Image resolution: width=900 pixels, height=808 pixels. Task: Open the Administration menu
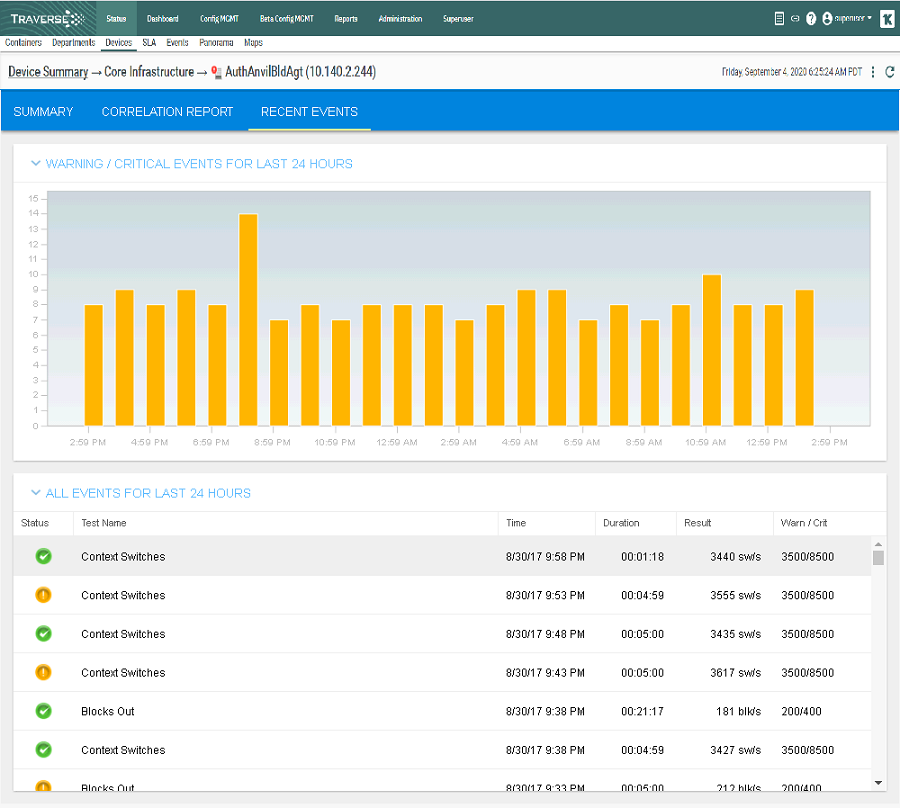click(400, 18)
